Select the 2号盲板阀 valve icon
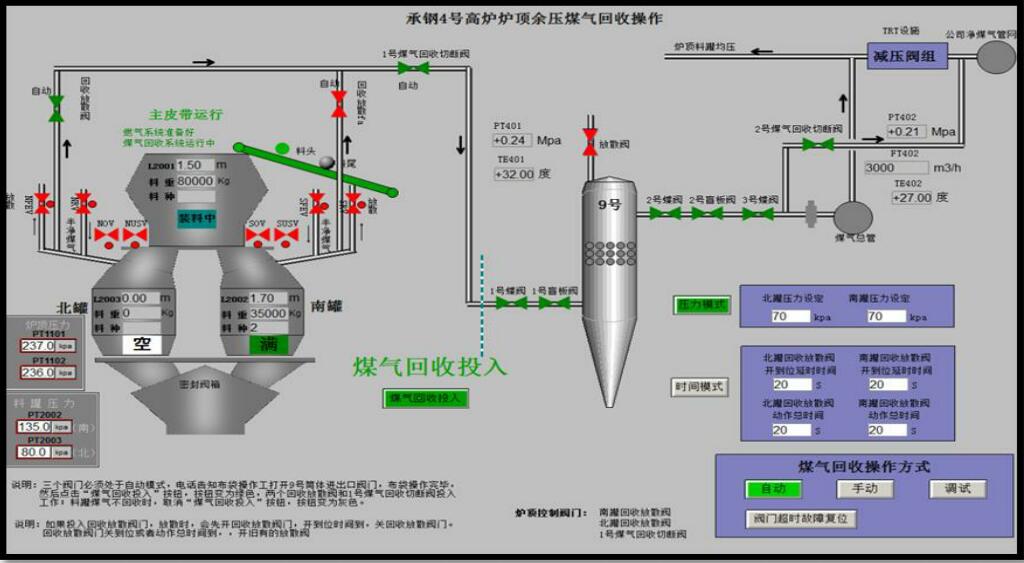Viewport: 1024px width, 563px height. [x=710, y=213]
